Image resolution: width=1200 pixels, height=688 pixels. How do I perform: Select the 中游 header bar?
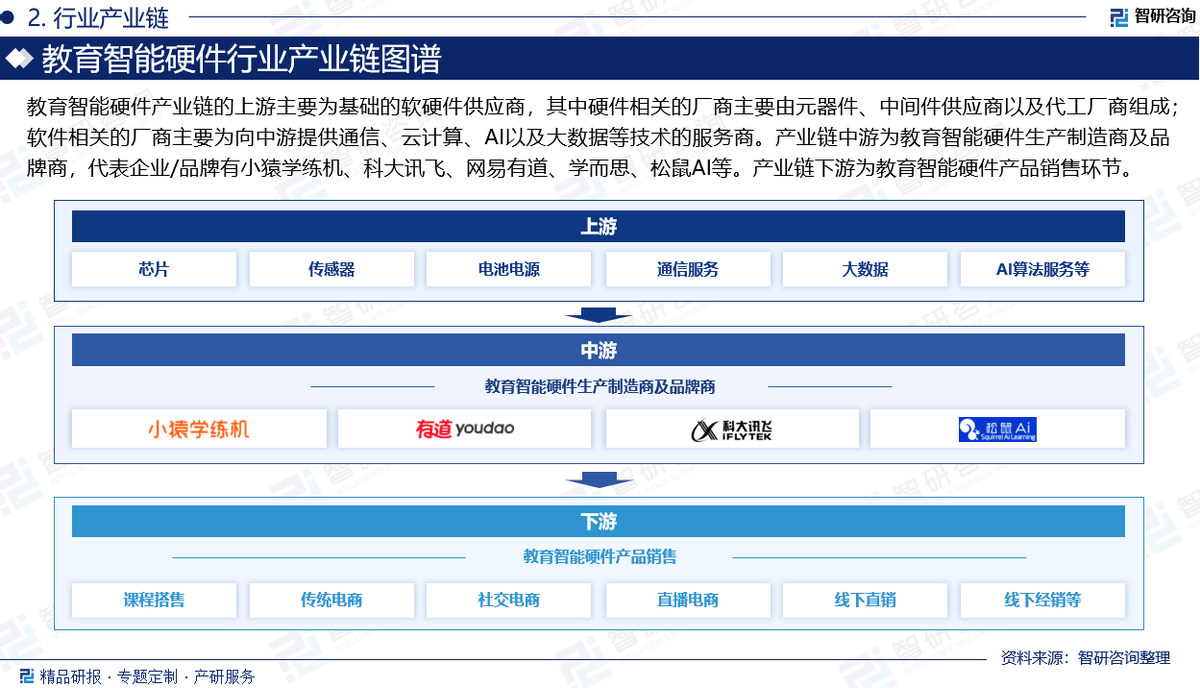pos(598,350)
